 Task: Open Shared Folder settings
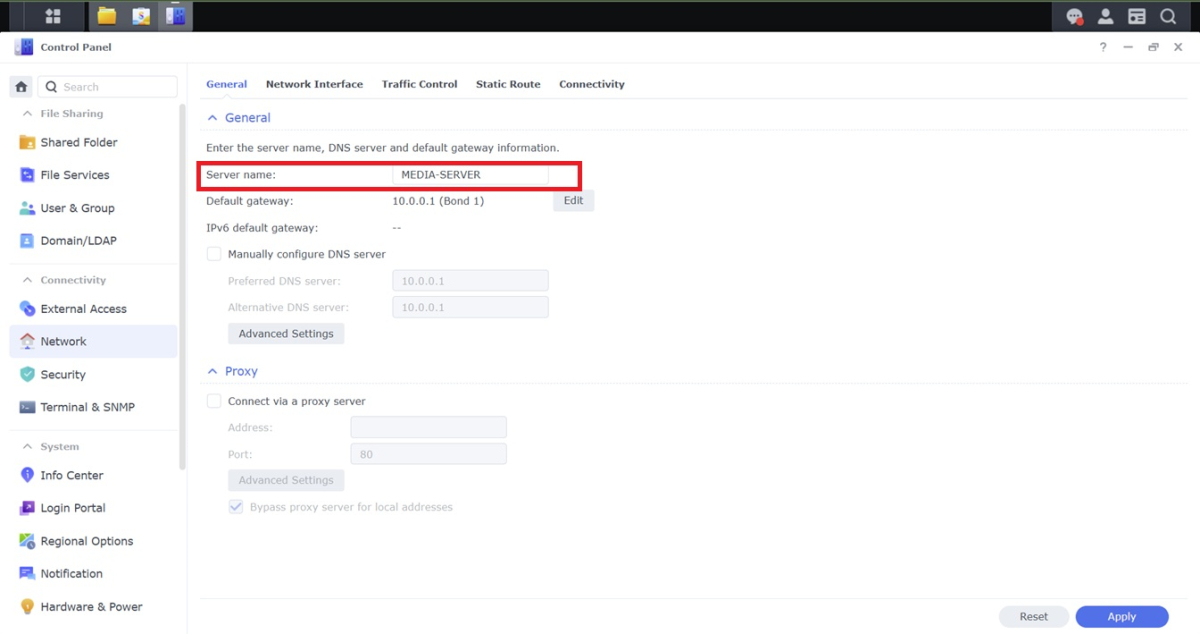click(x=93, y=142)
